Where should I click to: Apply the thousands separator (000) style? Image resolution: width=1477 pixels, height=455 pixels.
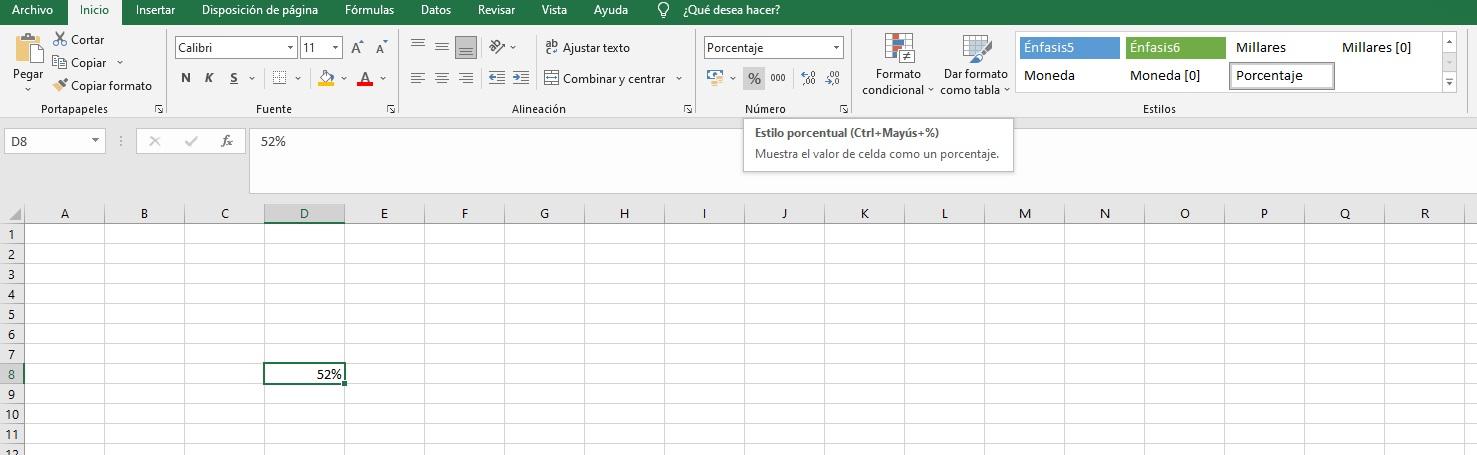point(778,78)
